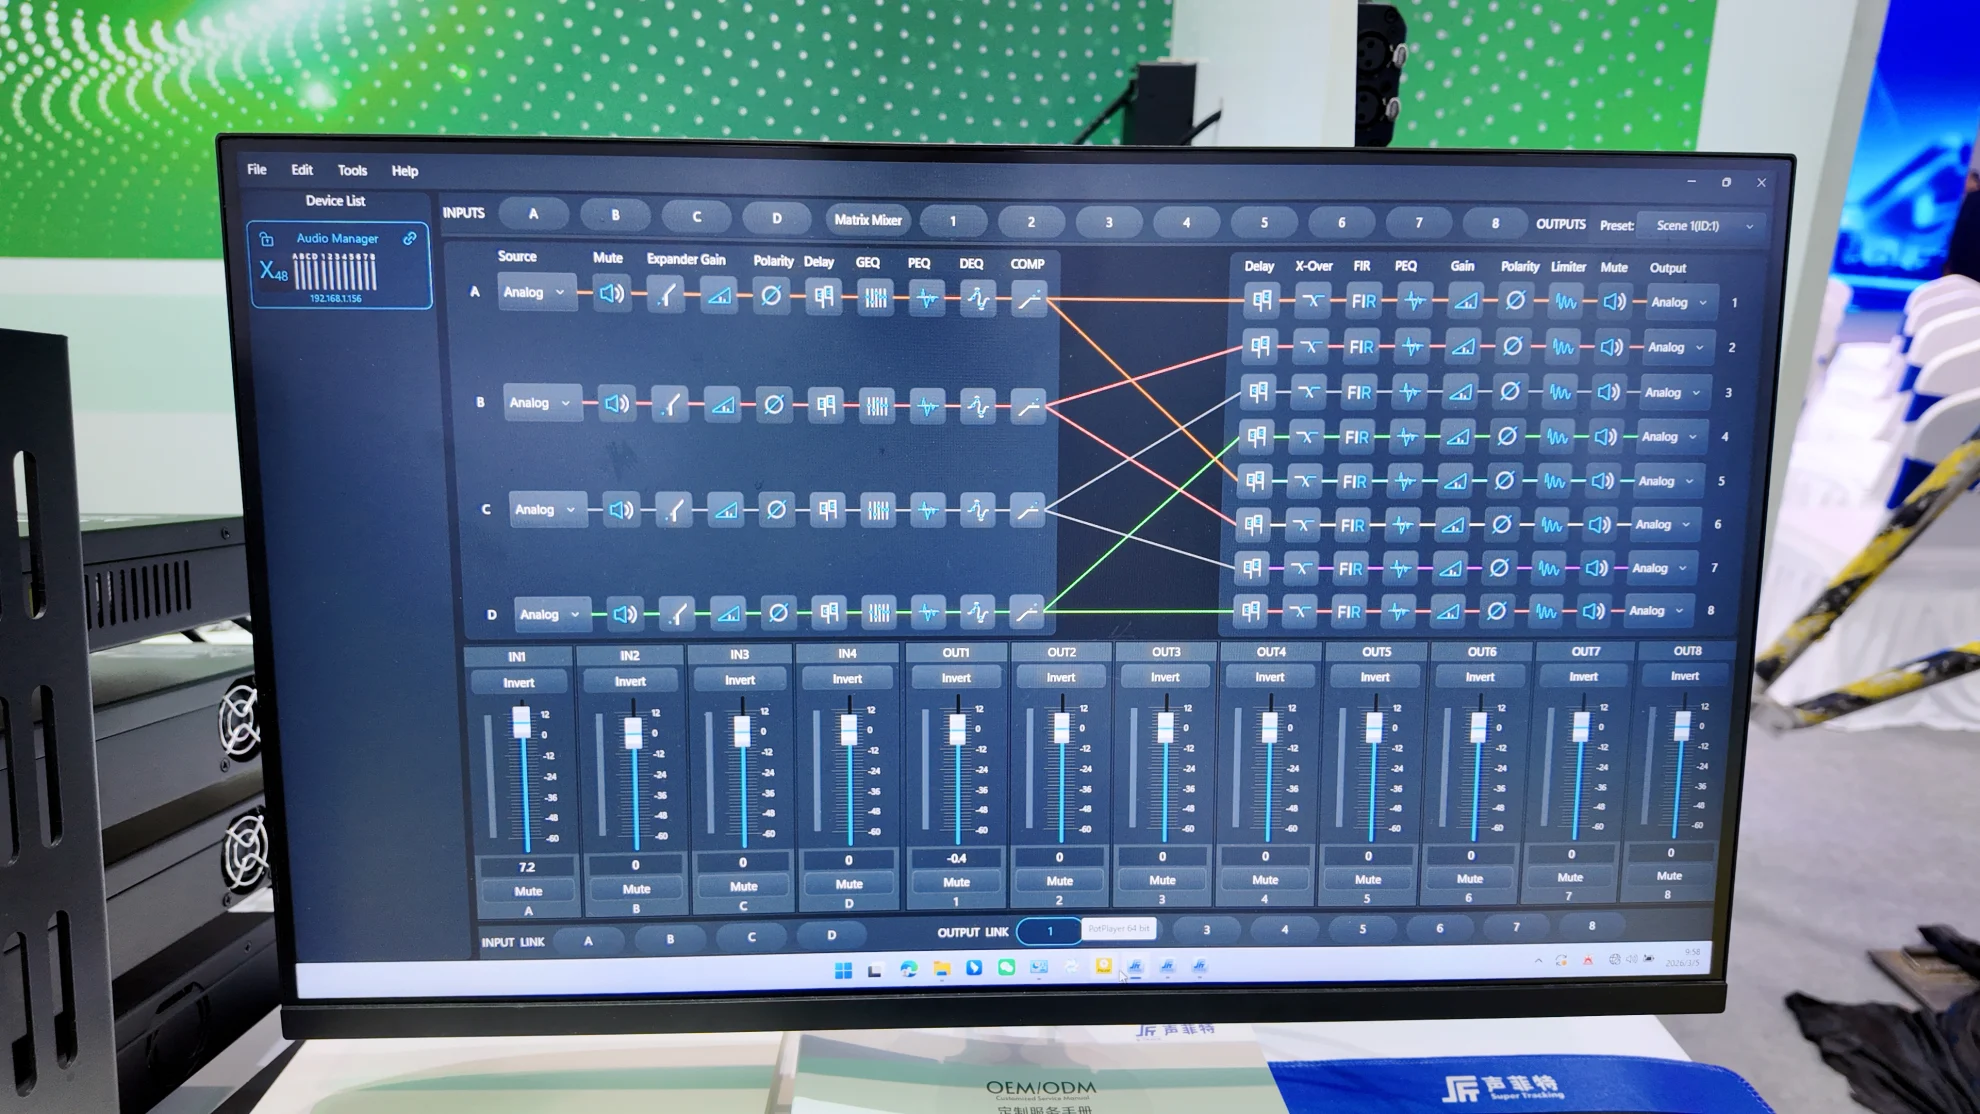Click the IN2 fader handle

click(x=633, y=733)
